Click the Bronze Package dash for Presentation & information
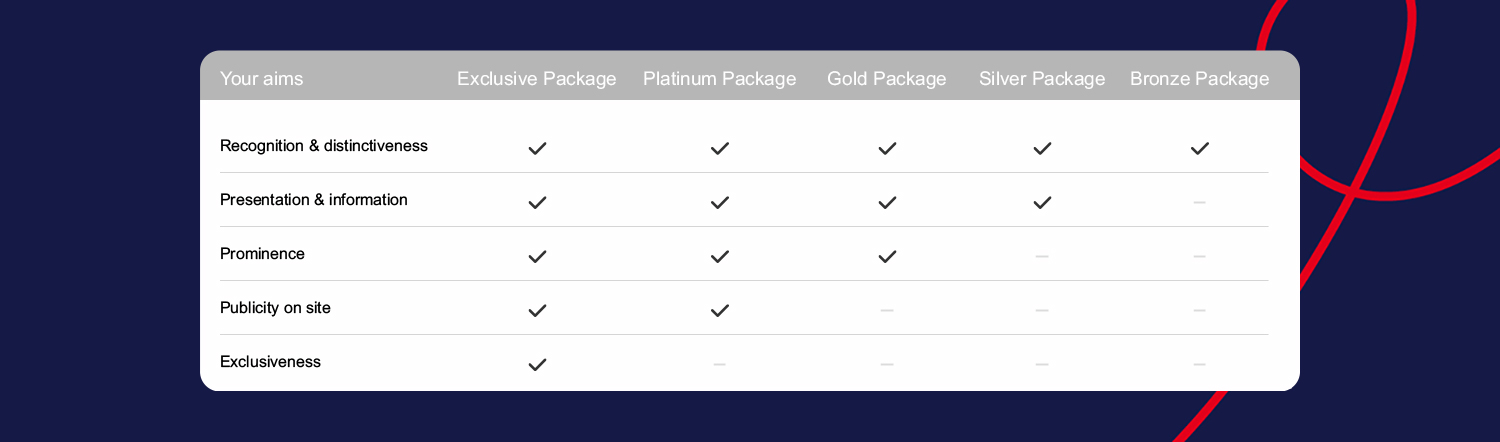The width and height of the screenshot is (1500, 442). coord(1200,202)
